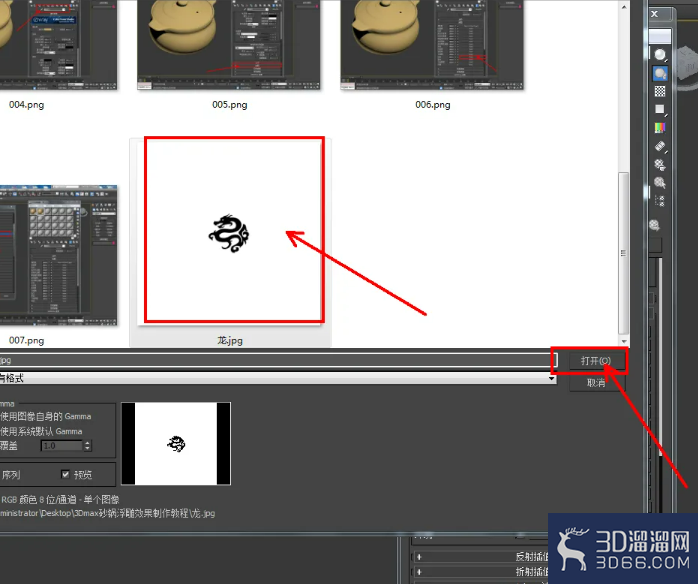Click the 覆盖 gamma value field
Viewport: 698px width, 584px height.
pos(61,446)
